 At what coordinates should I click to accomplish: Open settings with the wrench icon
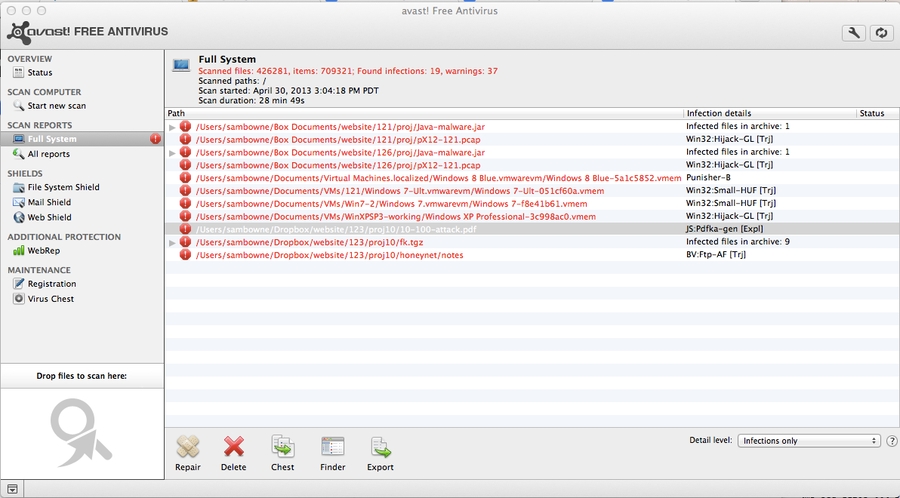tap(854, 33)
